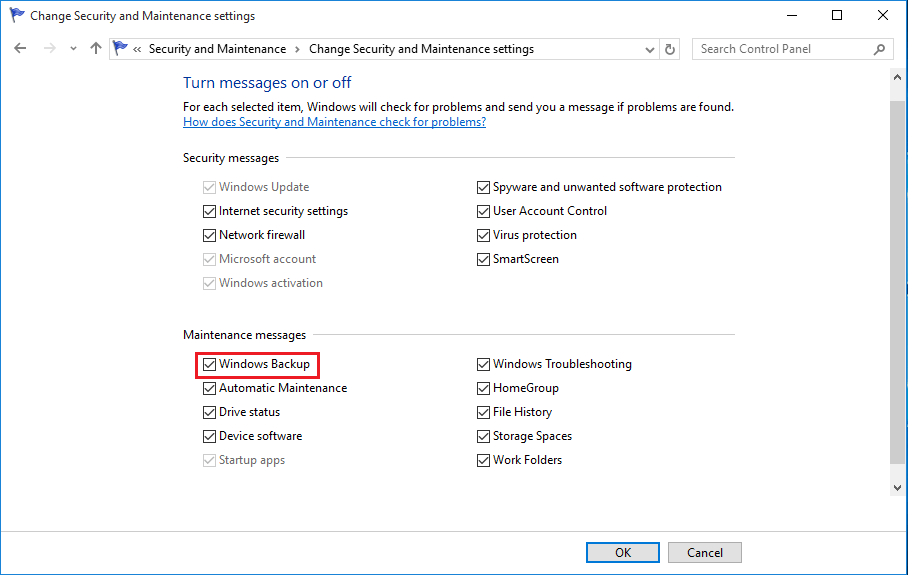Click the refresh icon in address bar
Screen dimensions: 908x575
click(670, 49)
